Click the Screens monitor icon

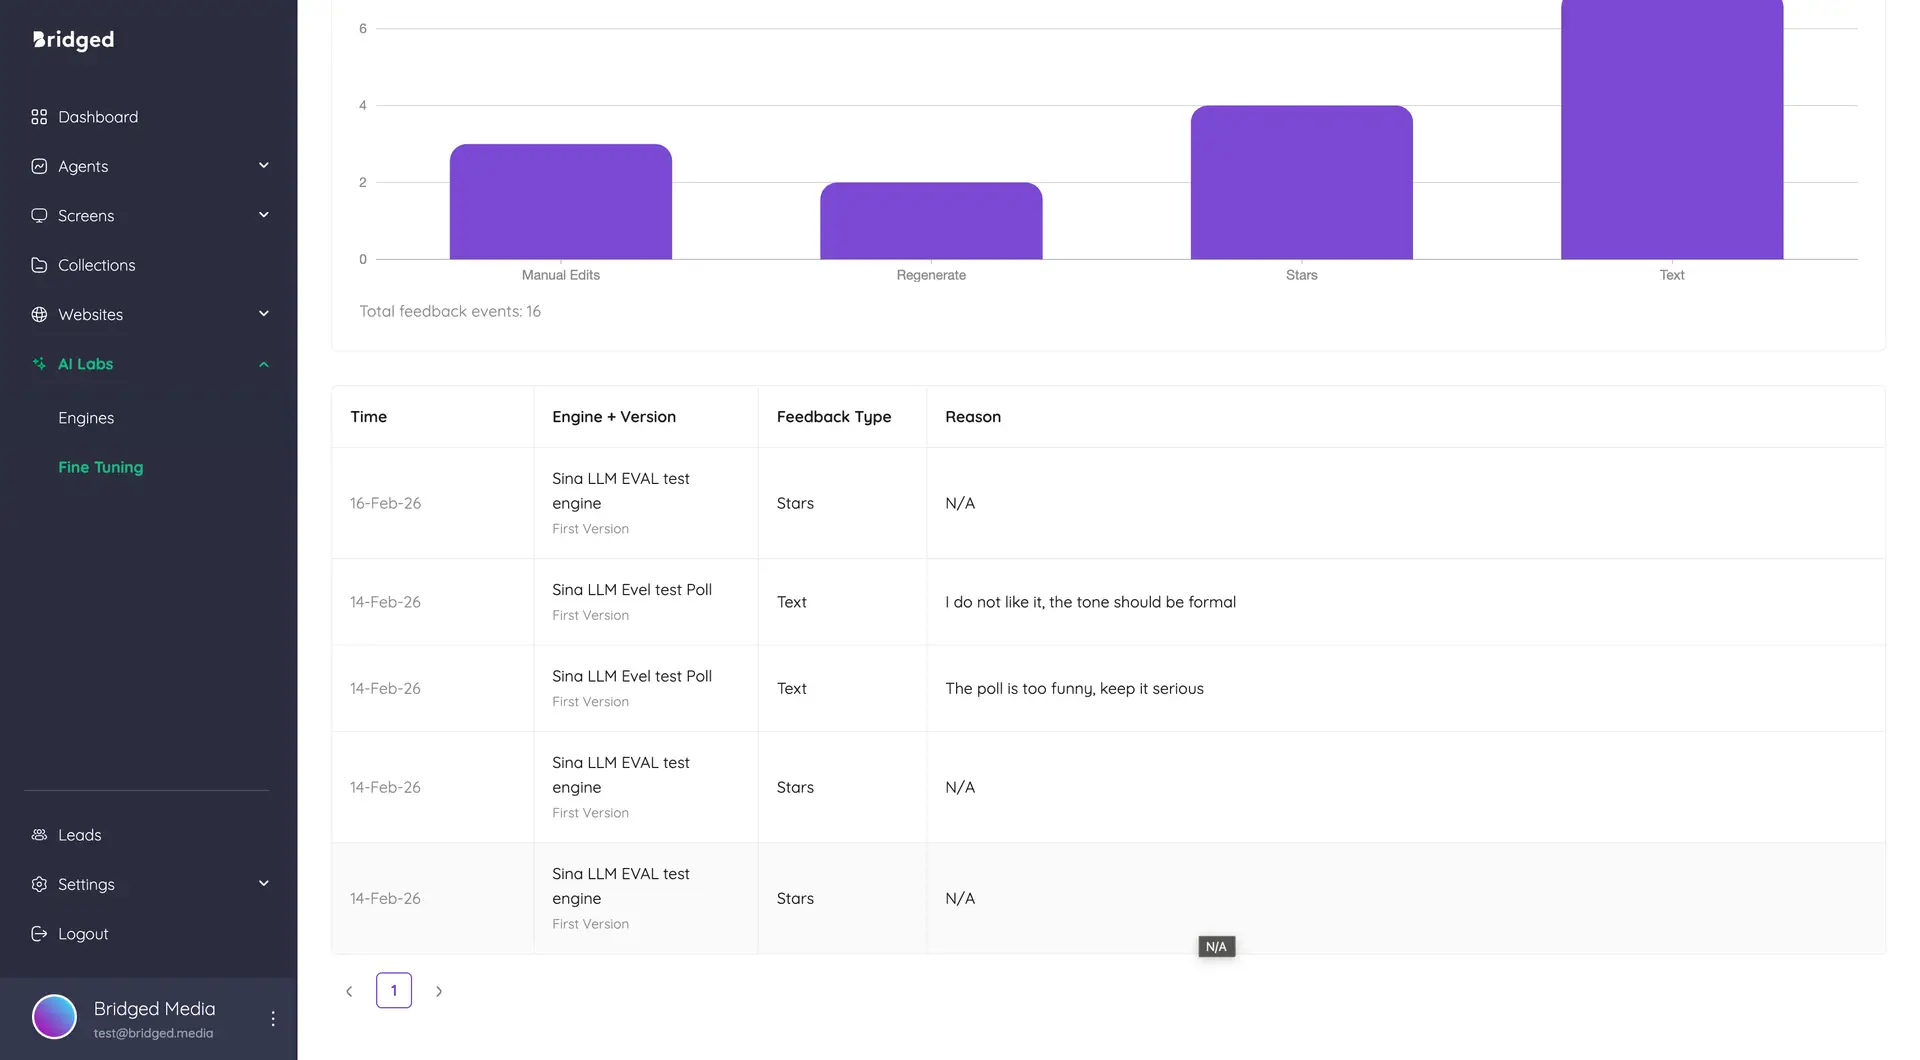pos(39,215)
